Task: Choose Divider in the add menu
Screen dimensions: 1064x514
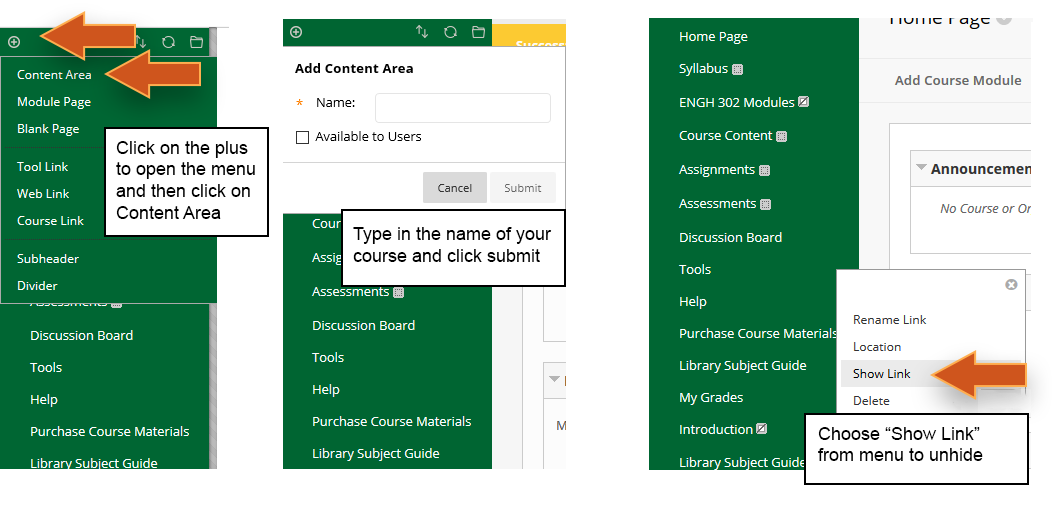Action: tap(37, 286)
